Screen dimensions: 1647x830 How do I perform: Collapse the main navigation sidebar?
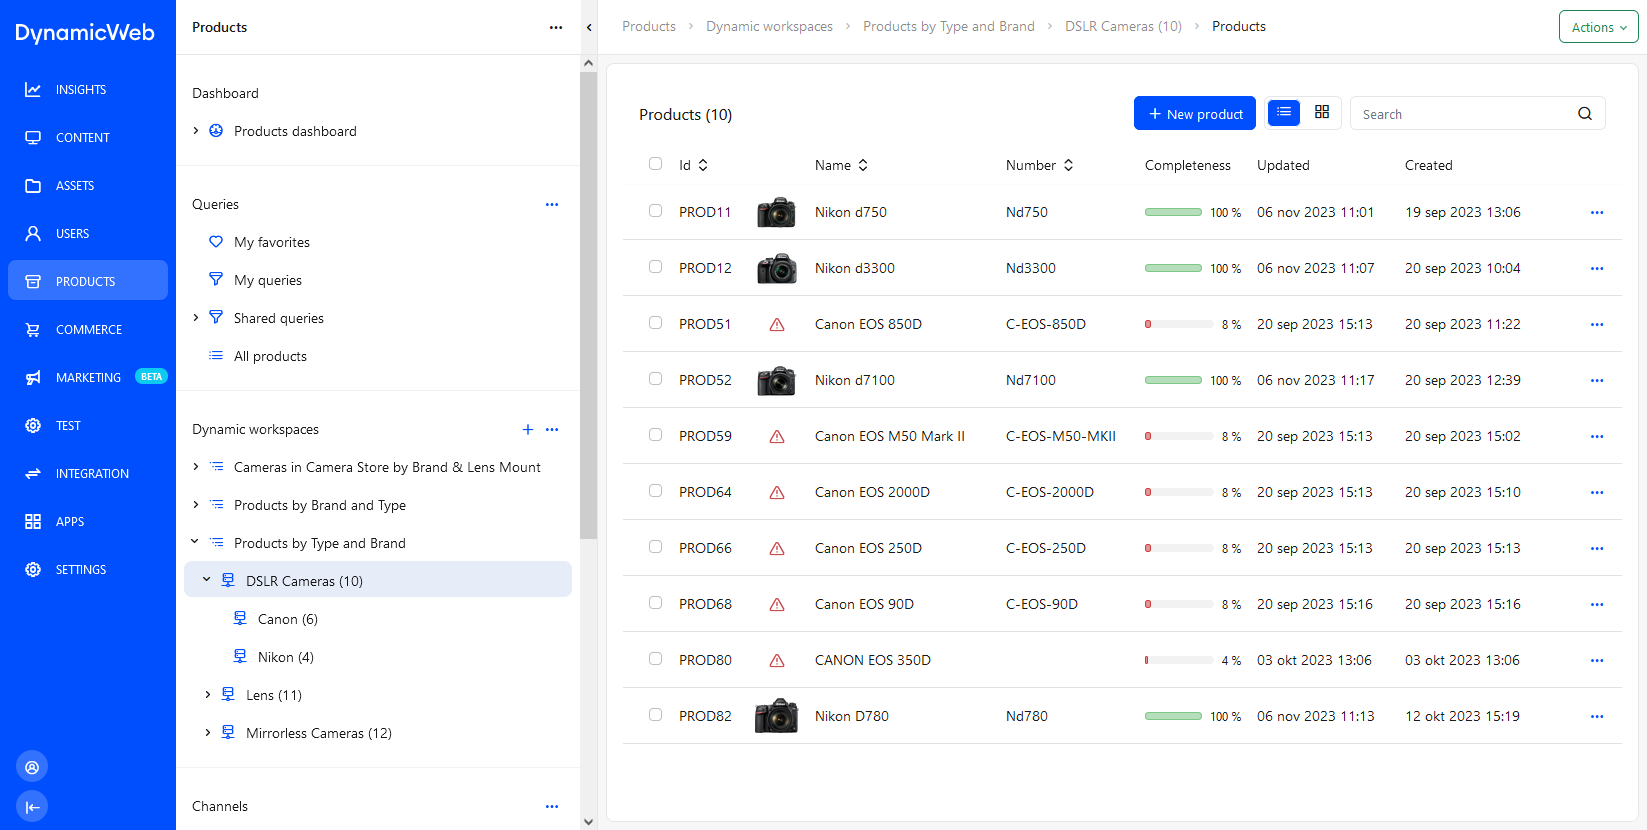click(x=32, y=807)
